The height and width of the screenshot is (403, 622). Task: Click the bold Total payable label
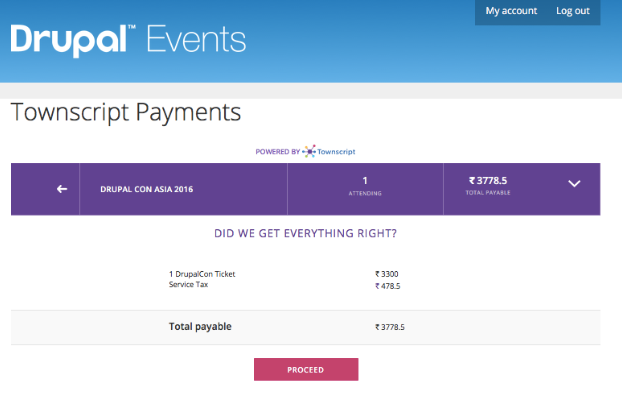click(200, 326)
